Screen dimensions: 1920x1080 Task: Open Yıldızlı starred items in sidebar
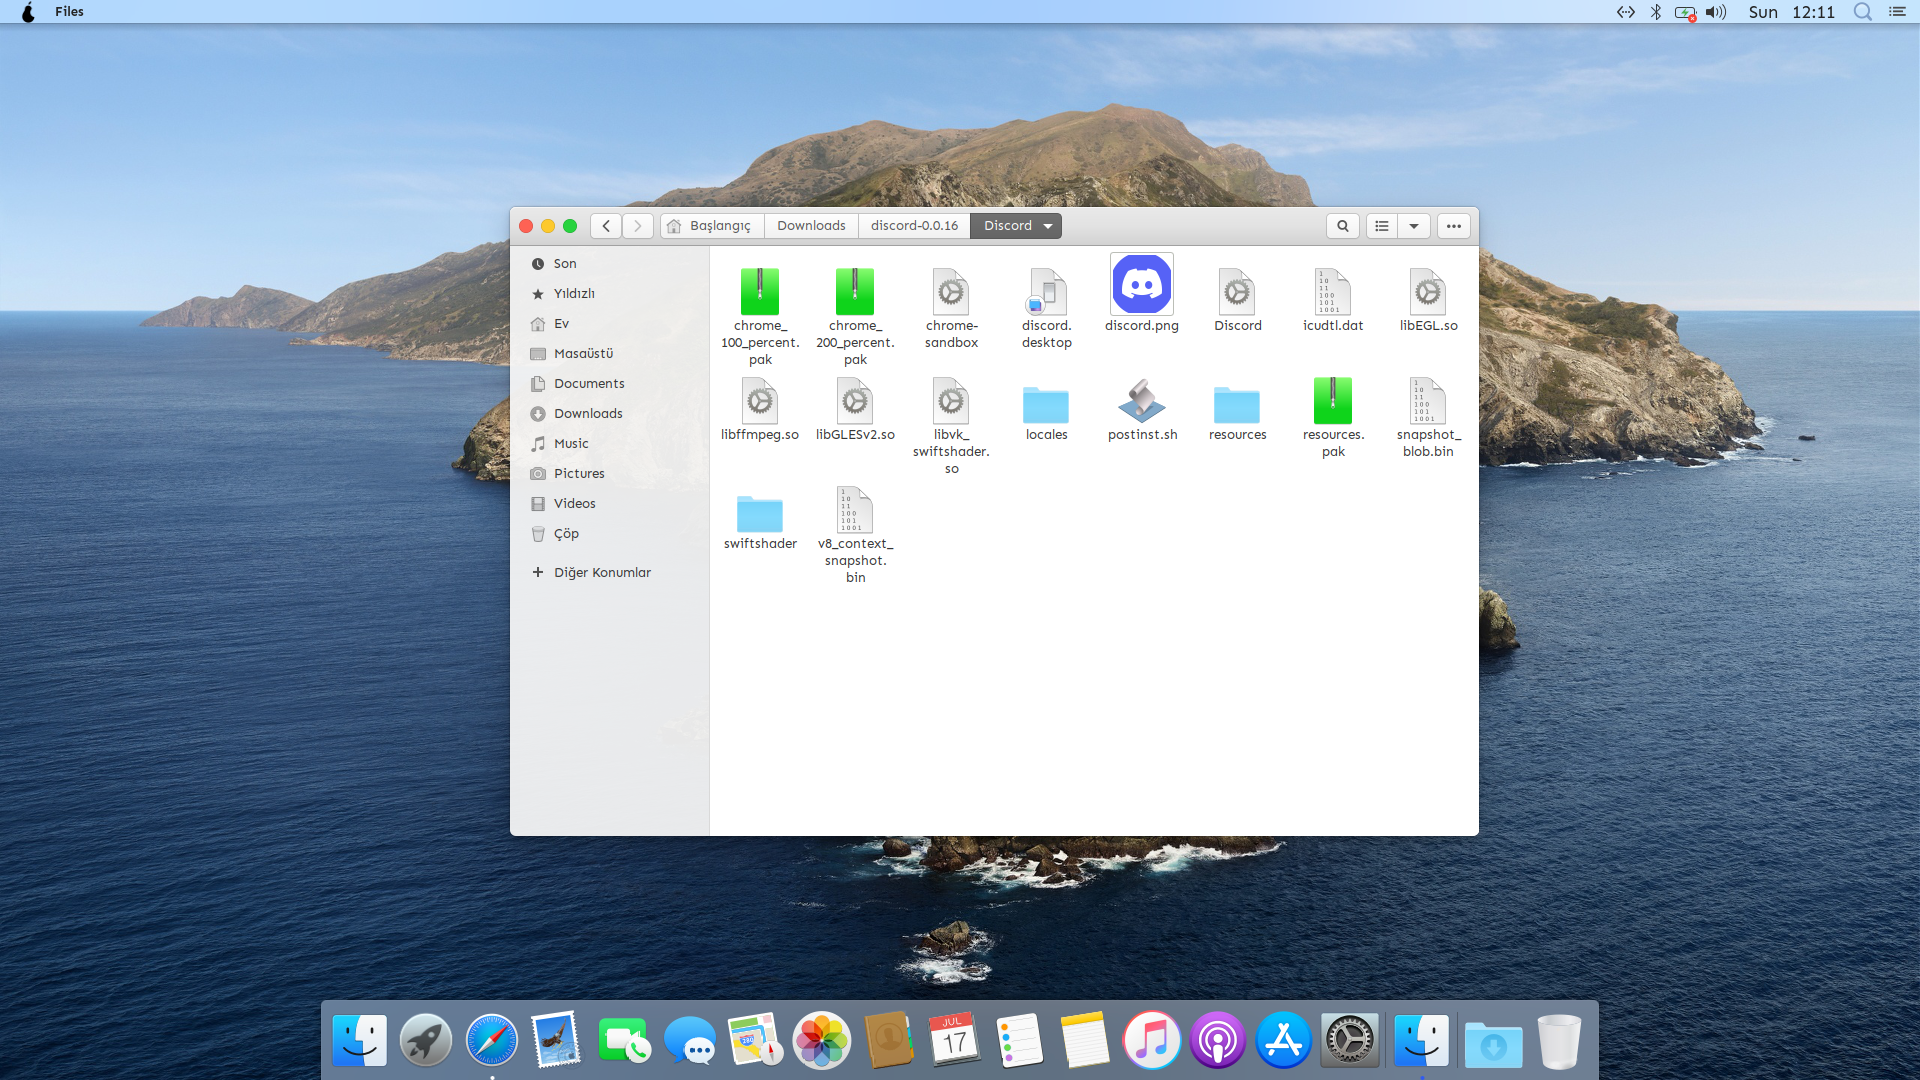point(610,294)
